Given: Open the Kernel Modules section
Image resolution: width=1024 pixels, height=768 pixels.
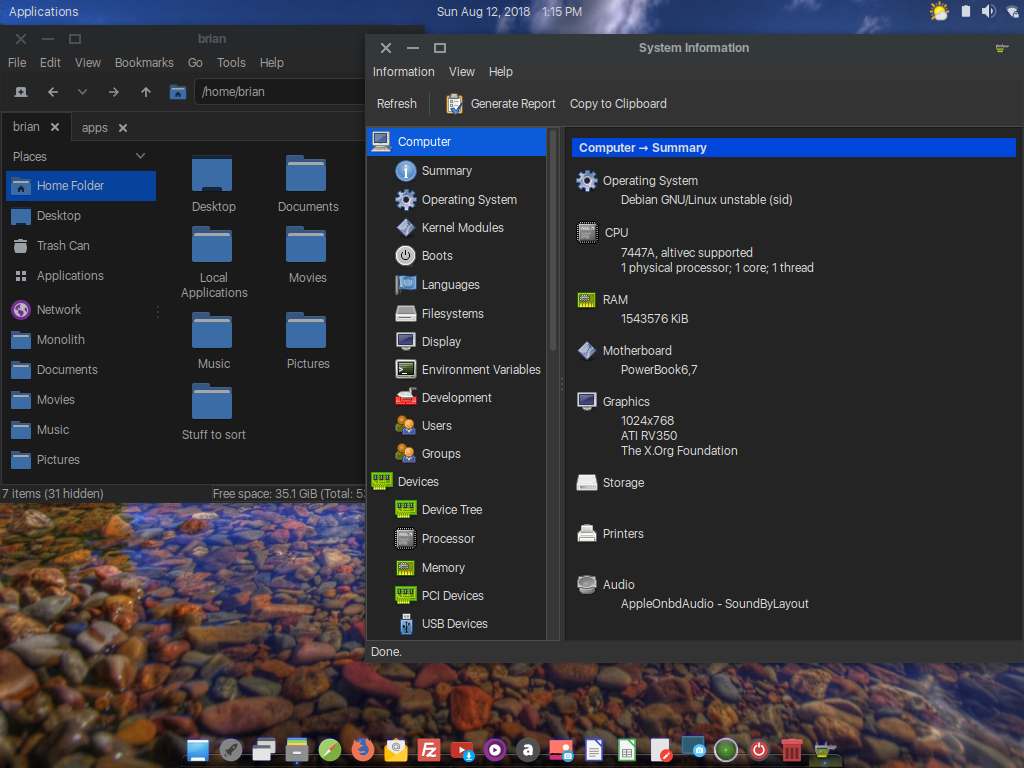Looking at the screenshot, I should point(462,228).
